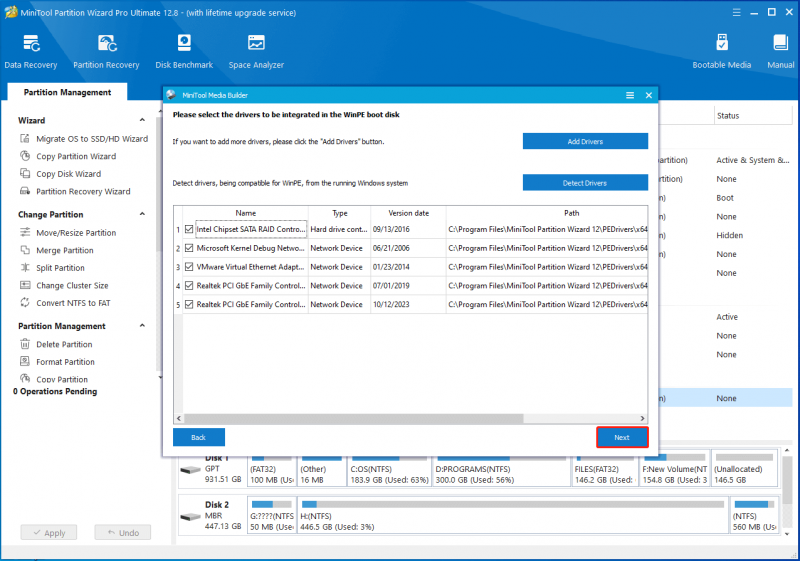Viewport: 800px width, 561px height.
Task: Open the Manual icon
Action: [781, 52]
